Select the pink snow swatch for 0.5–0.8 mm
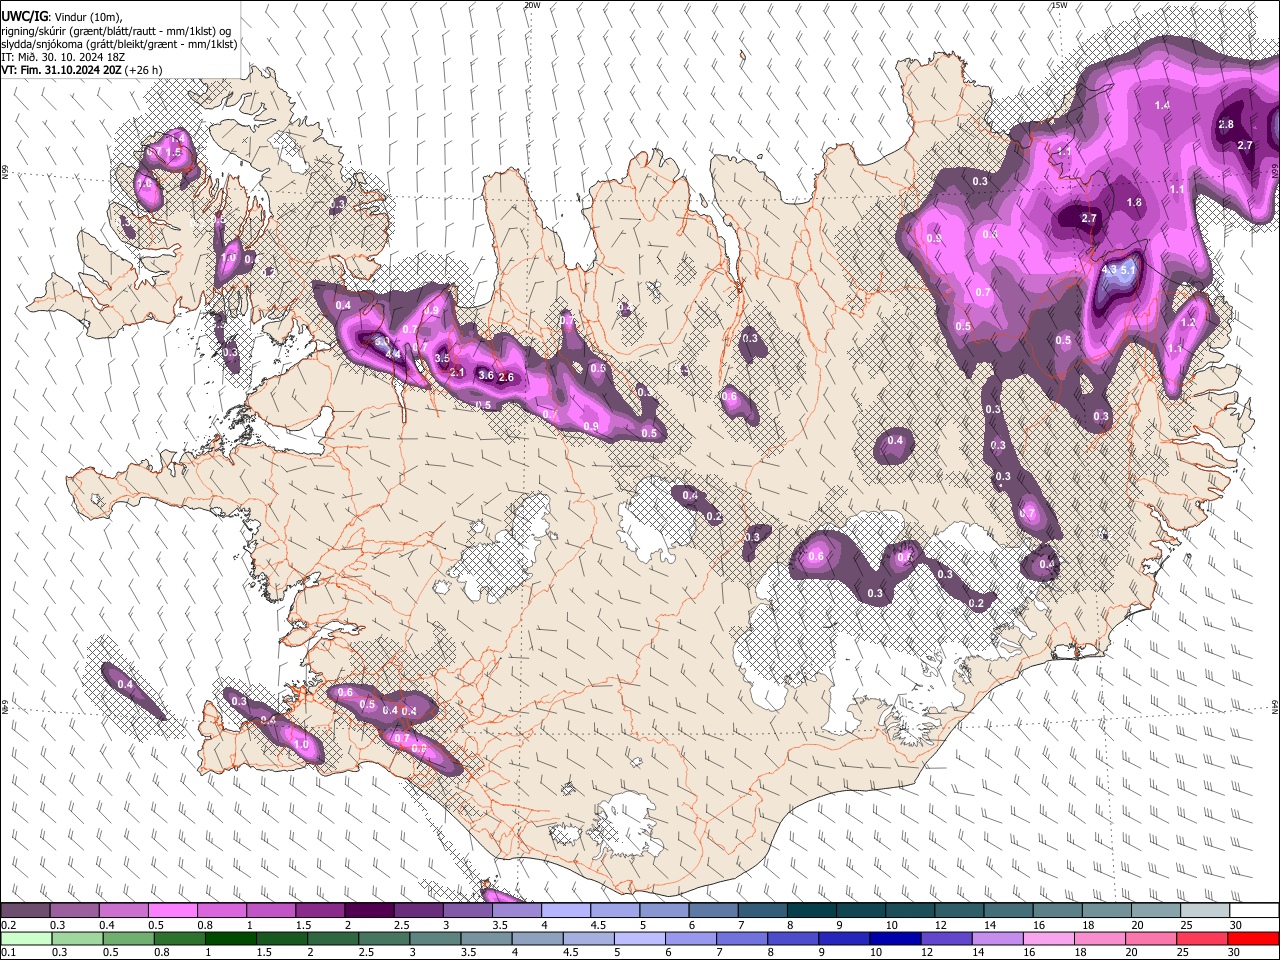Image resolution: width=1280 pixels, height=960 pixels. pyautogui.click(x=173, y=911)
